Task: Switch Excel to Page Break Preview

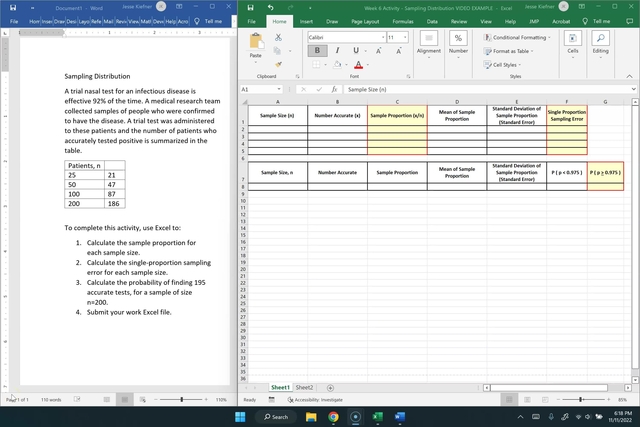Action: point(545,400)
